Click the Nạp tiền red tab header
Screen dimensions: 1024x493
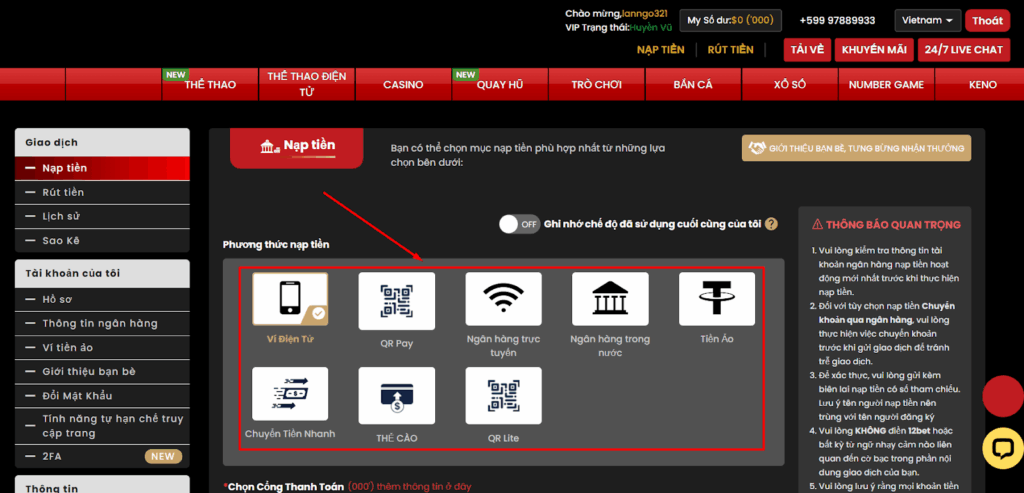coord(296,146)
